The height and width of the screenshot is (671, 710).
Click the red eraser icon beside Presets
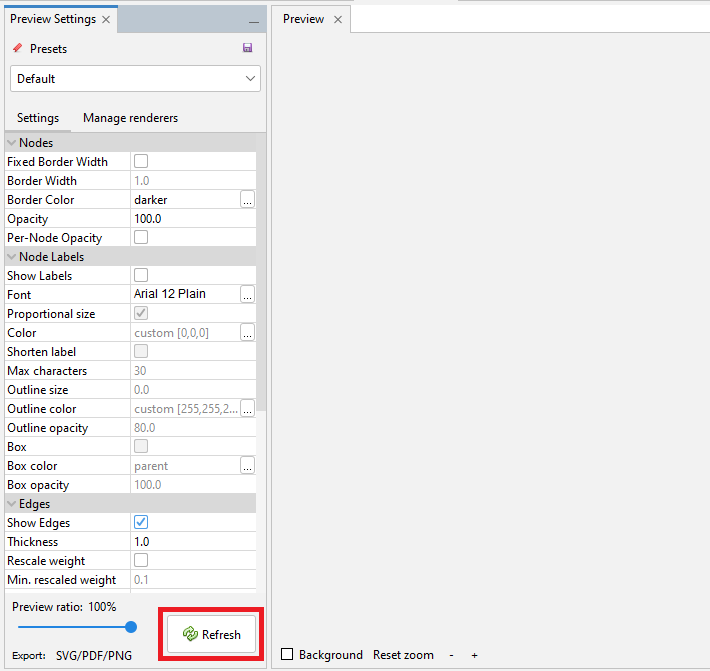point(18,48)
